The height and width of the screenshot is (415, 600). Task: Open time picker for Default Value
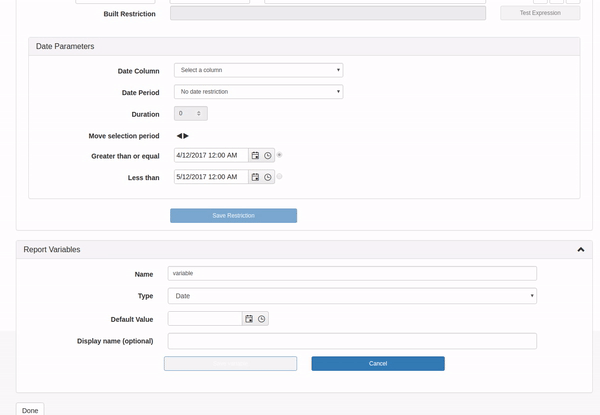pos(262,319)
